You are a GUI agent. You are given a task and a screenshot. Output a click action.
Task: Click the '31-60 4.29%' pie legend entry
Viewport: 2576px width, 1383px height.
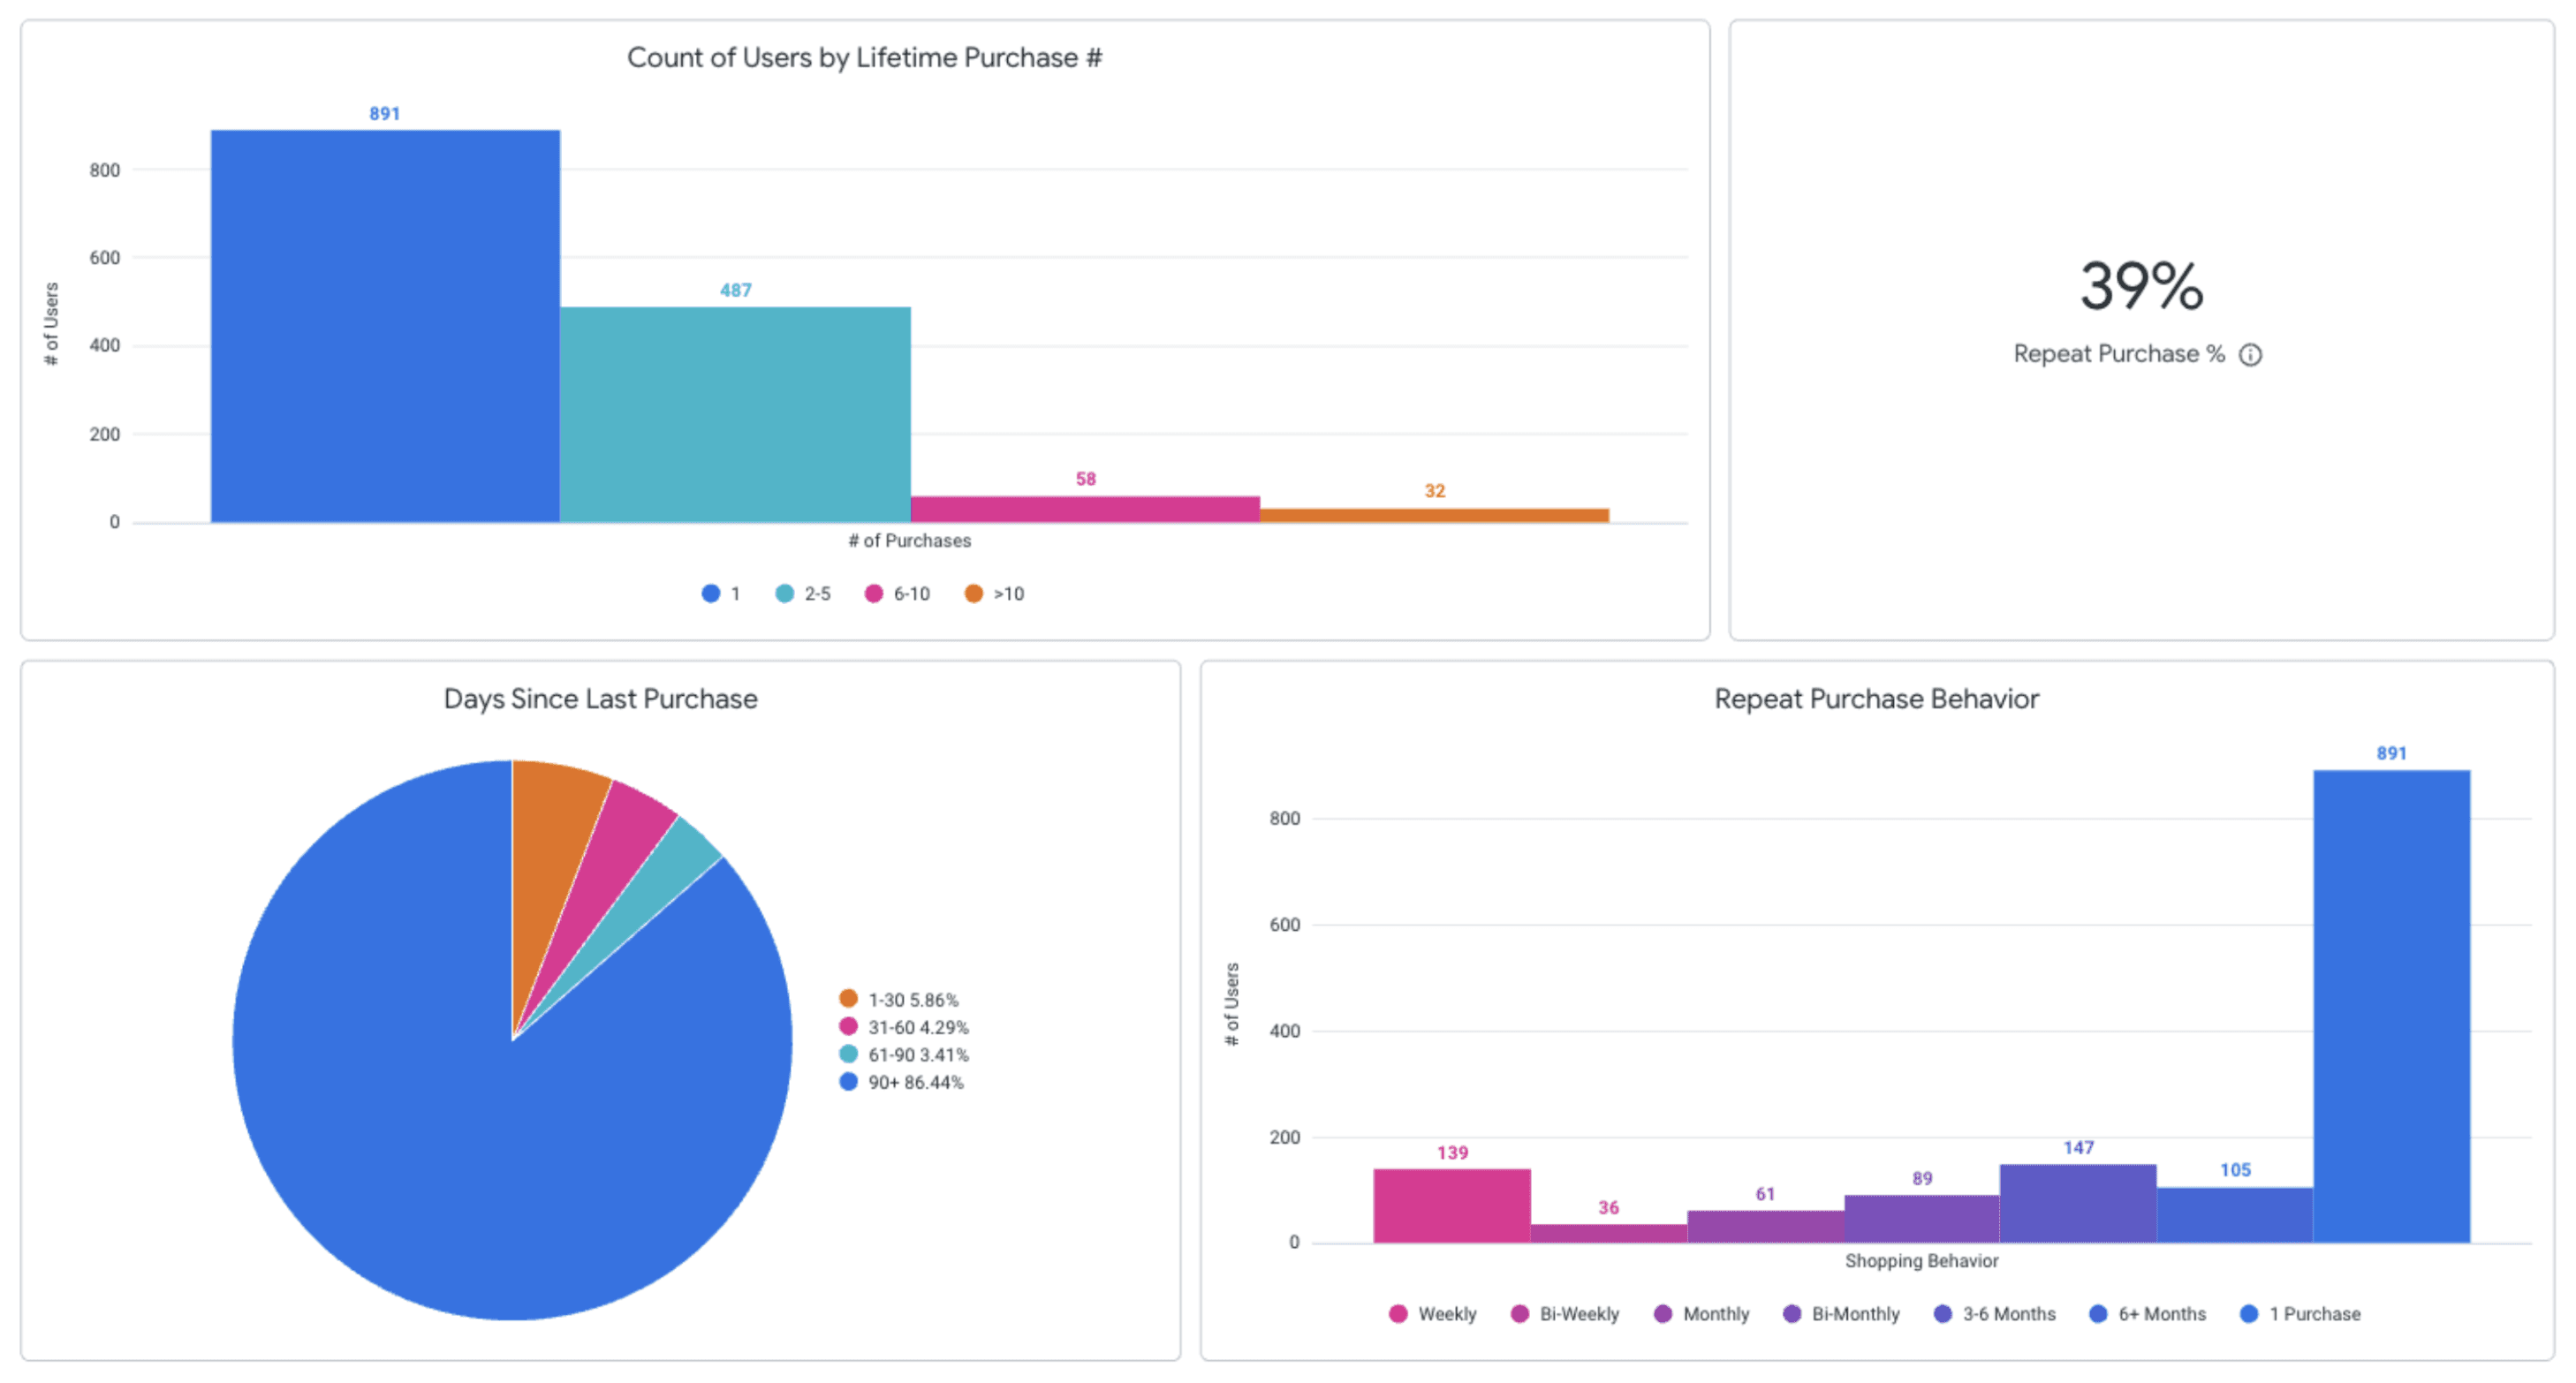point(917,1027)
